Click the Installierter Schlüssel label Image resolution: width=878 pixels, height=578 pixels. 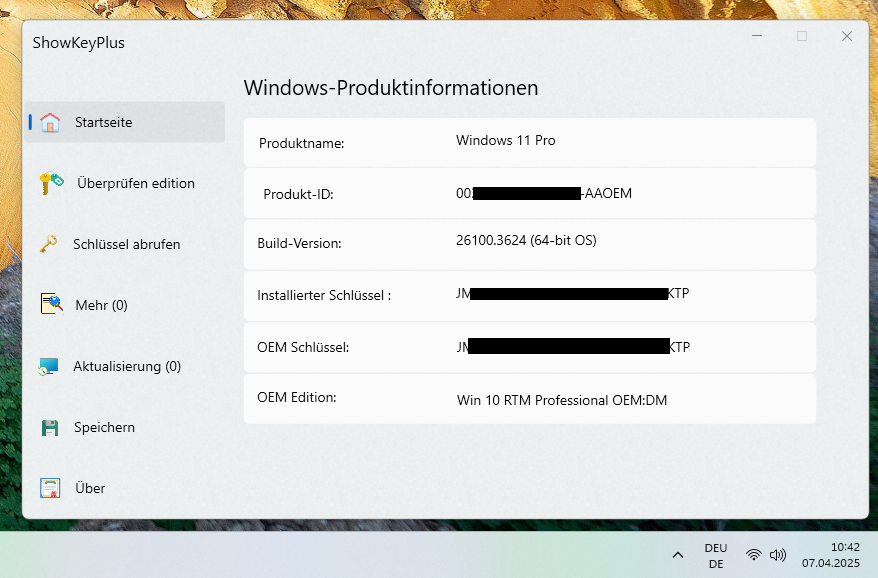(324, 295)
